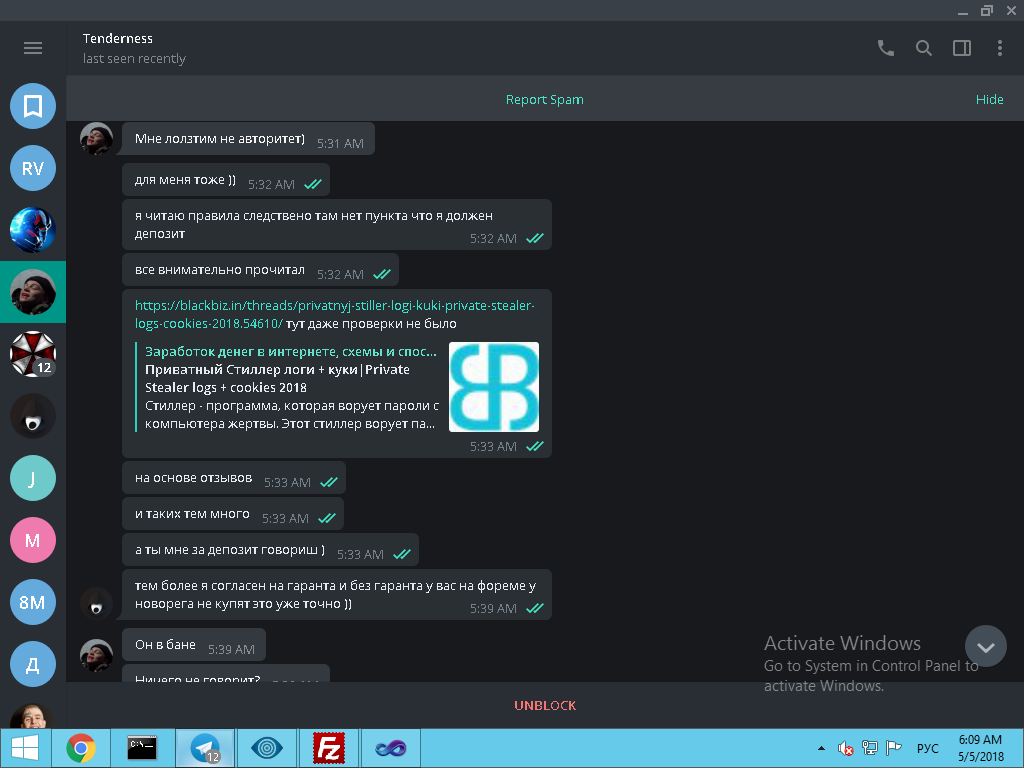Viewport: 1024px width, 768px height.
Task: Open FileZilla from the taskbar
Action: tap(329, 748)
